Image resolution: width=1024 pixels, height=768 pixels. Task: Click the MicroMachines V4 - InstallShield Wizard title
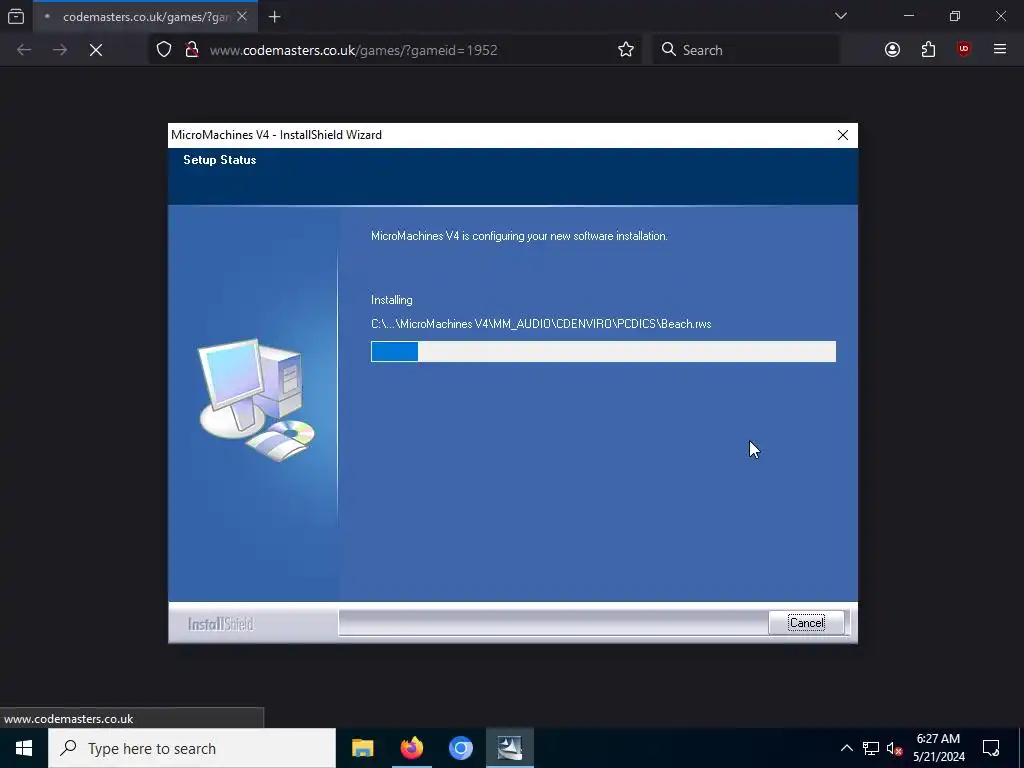point(276,135)
